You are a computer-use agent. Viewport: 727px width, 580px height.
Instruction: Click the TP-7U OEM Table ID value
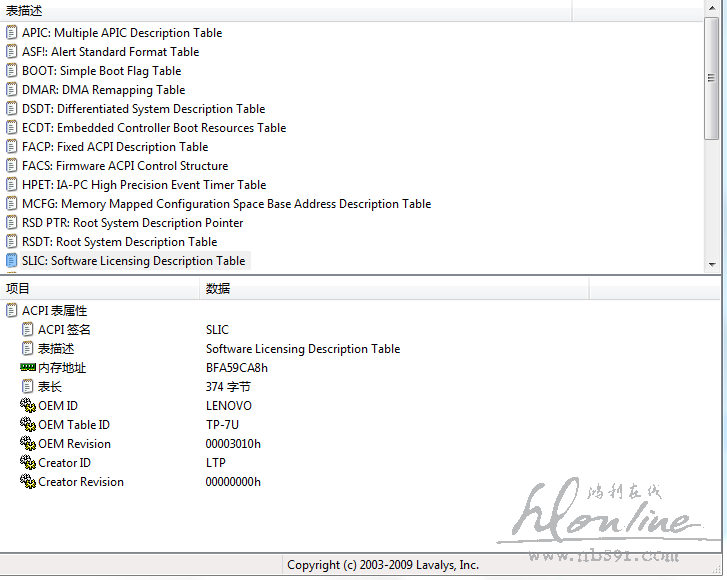[223, 425]
